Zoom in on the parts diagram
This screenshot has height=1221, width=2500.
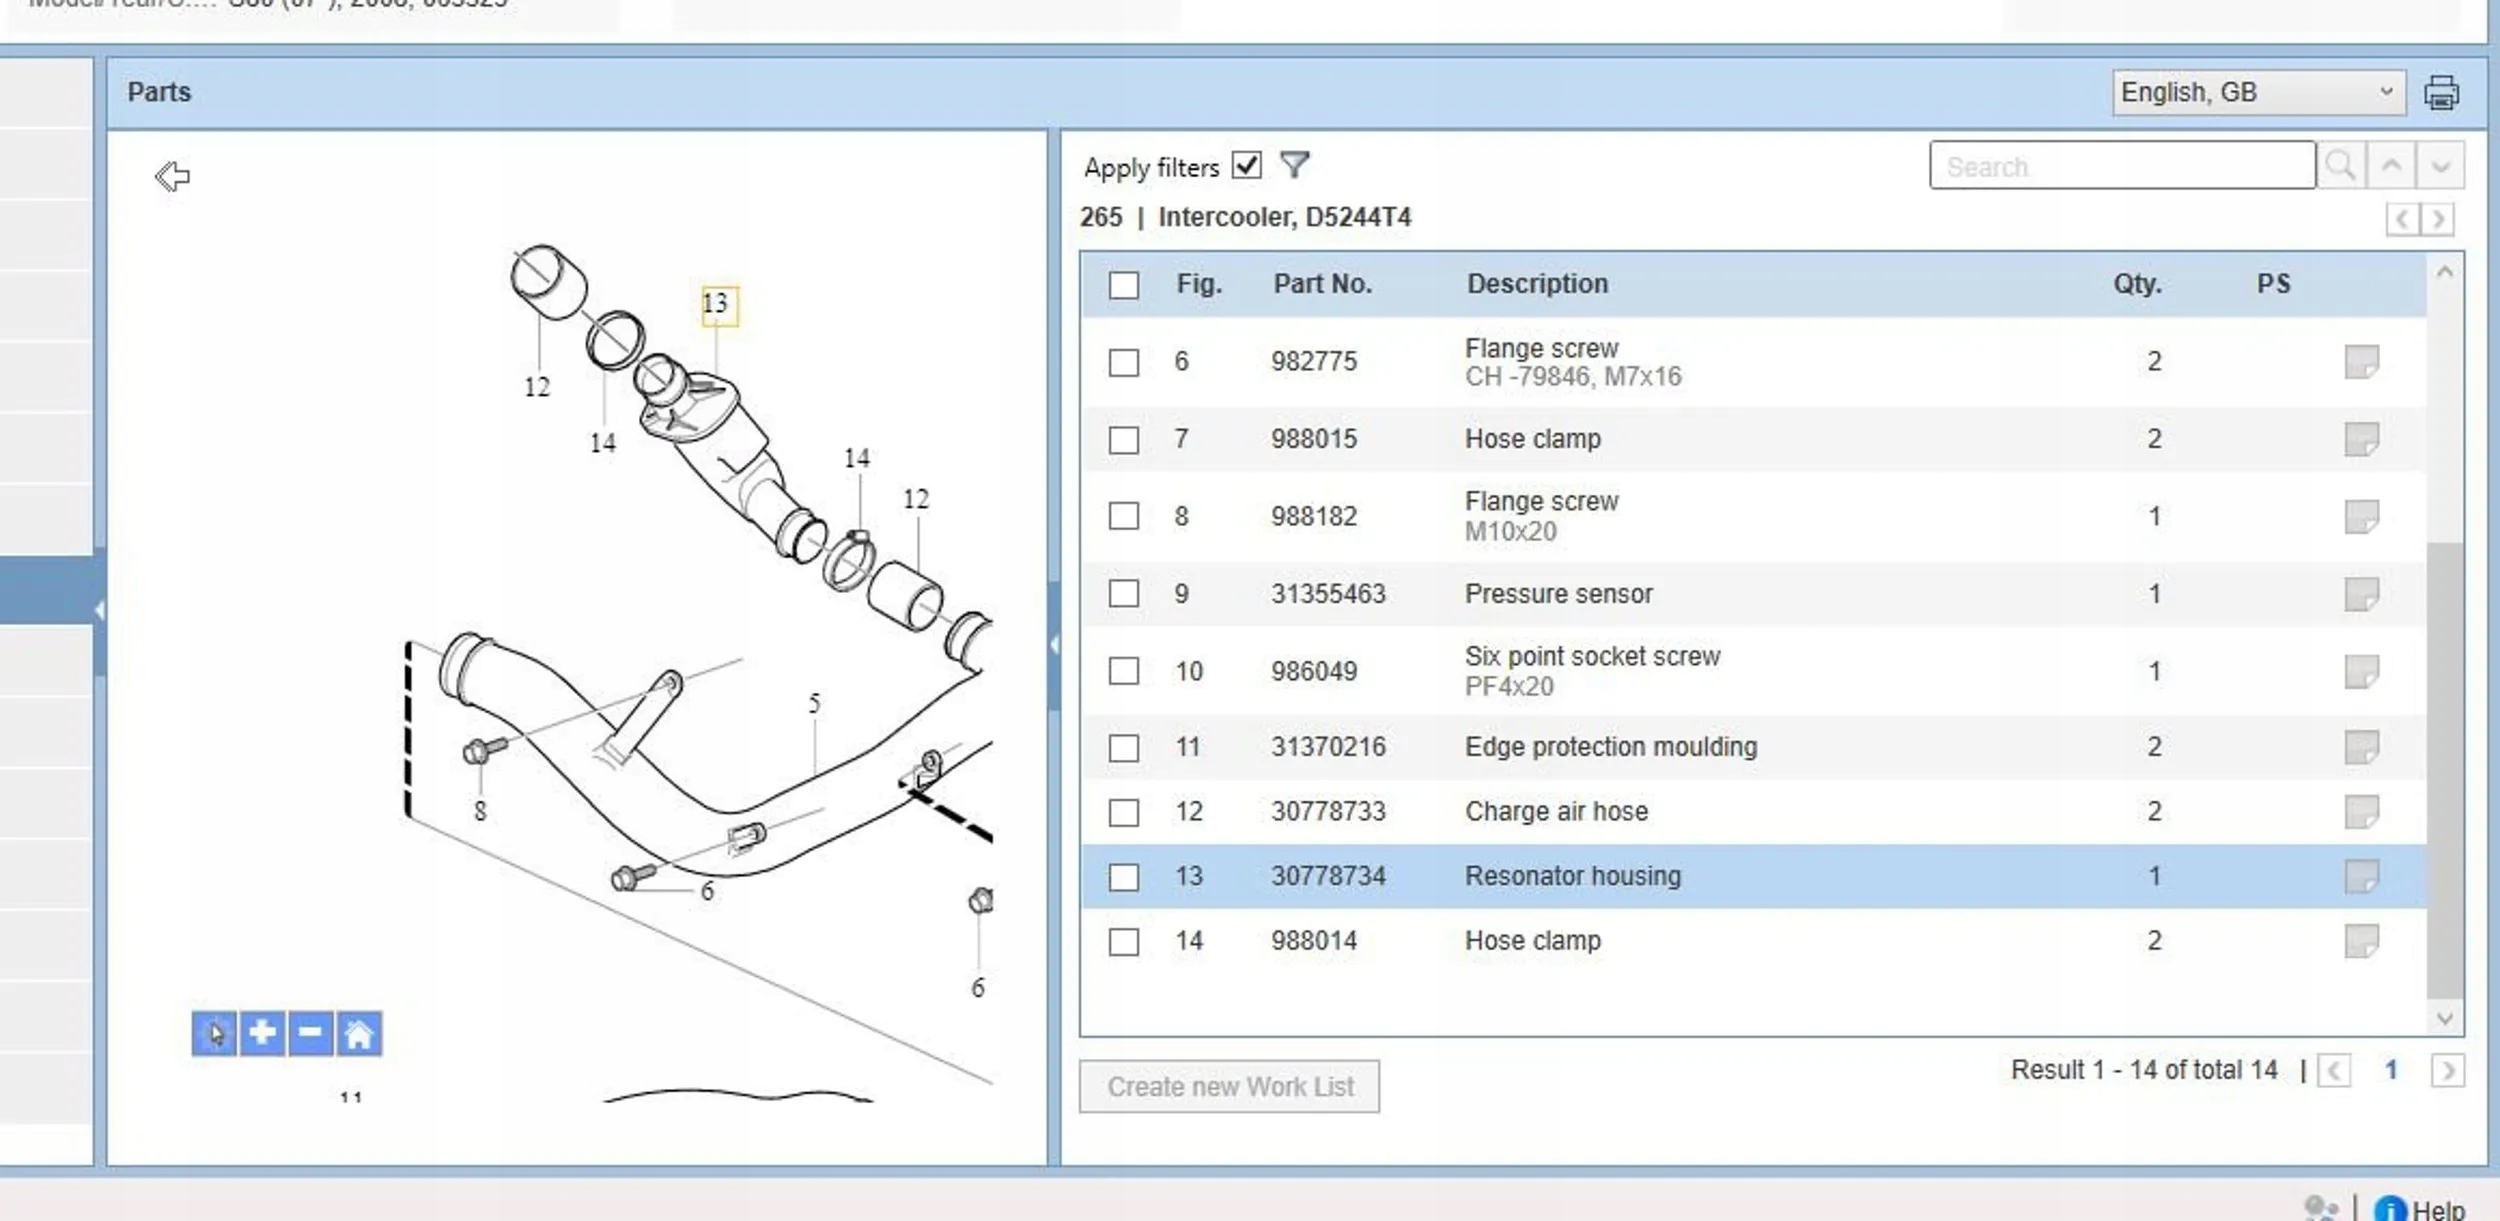pyautogui.click(x=262, y=1033)
